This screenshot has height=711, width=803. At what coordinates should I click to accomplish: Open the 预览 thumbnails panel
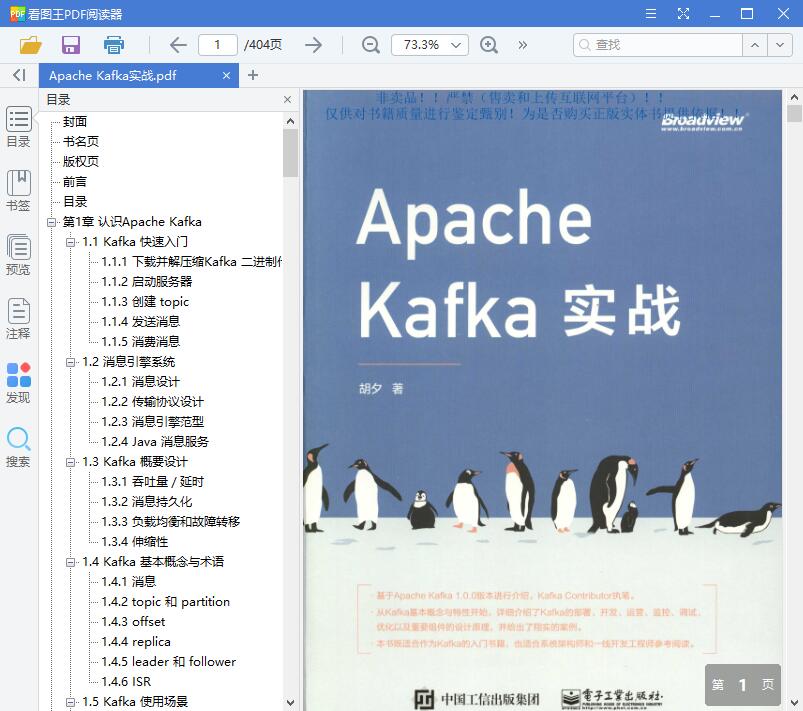[18, 255]
